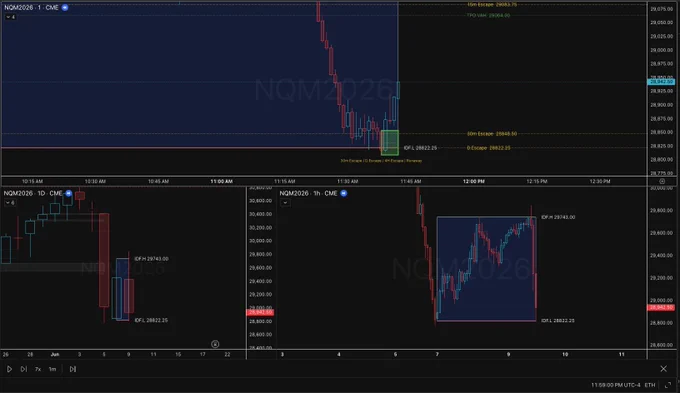
Task: Click the 12:00 PM time axis label
Action: (474, 181)
